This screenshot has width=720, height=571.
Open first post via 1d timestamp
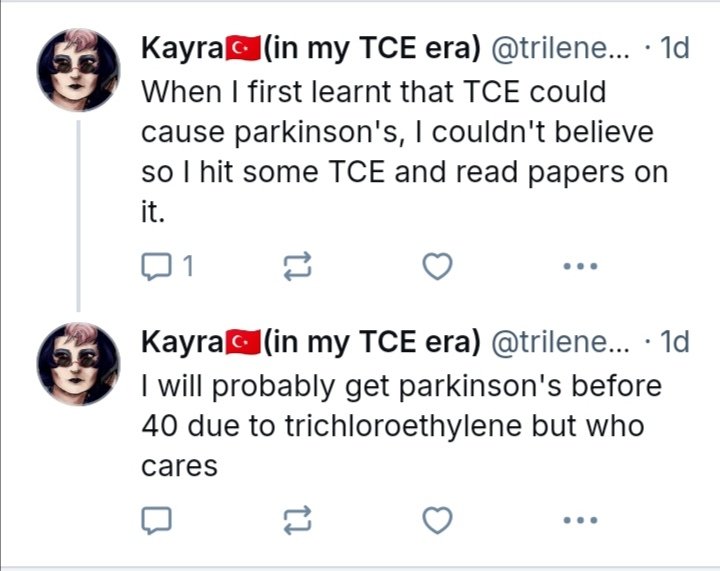pos(674,47)
